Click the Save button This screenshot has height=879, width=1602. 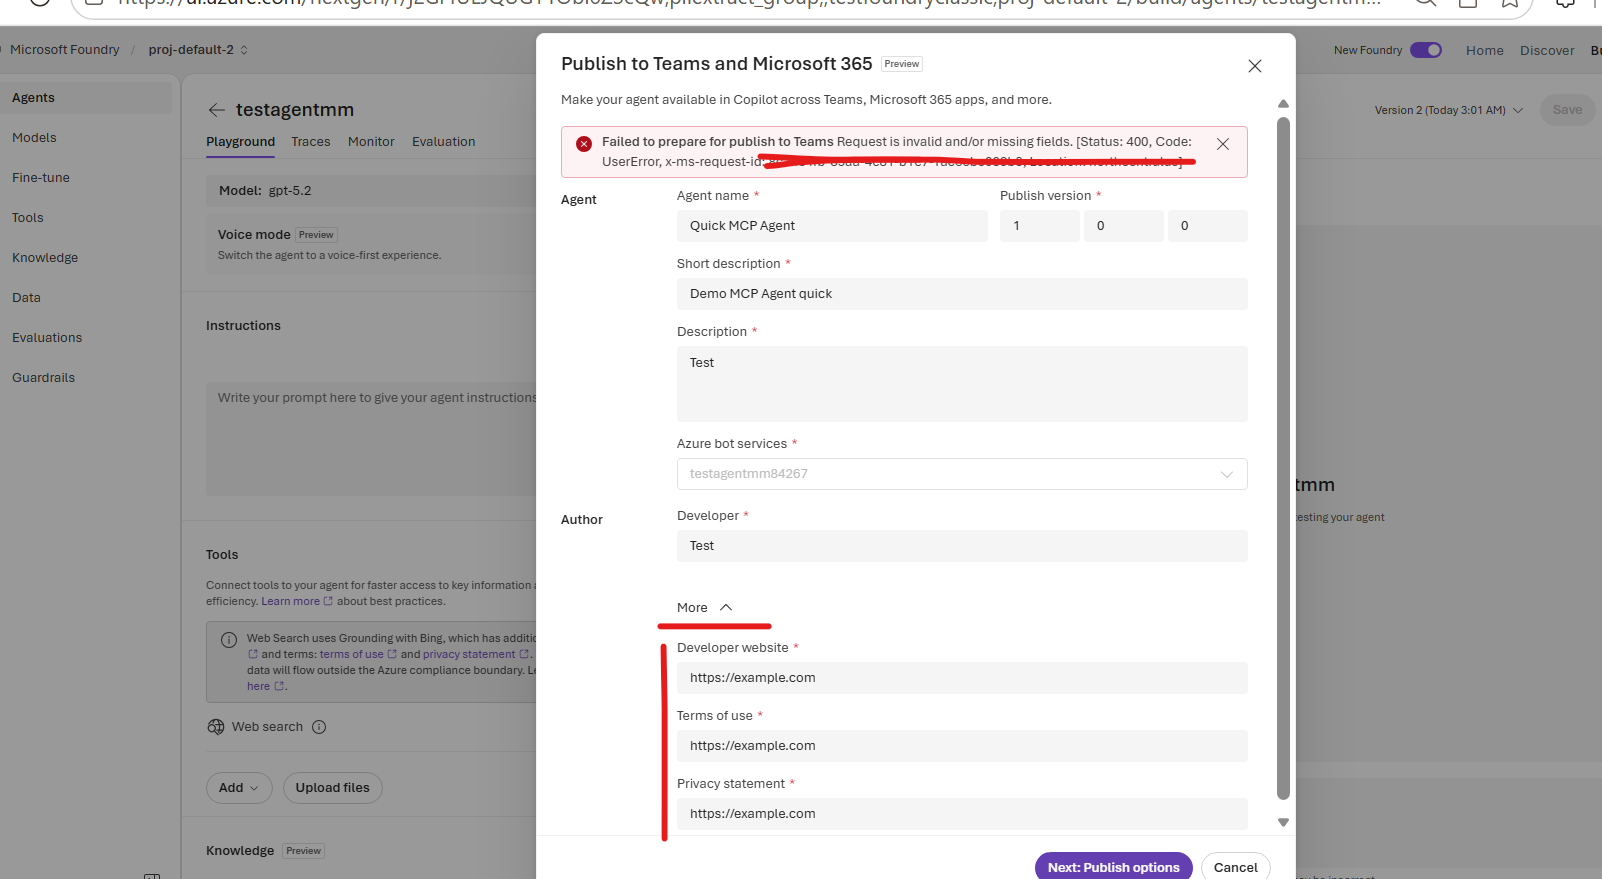point(1567,110)
